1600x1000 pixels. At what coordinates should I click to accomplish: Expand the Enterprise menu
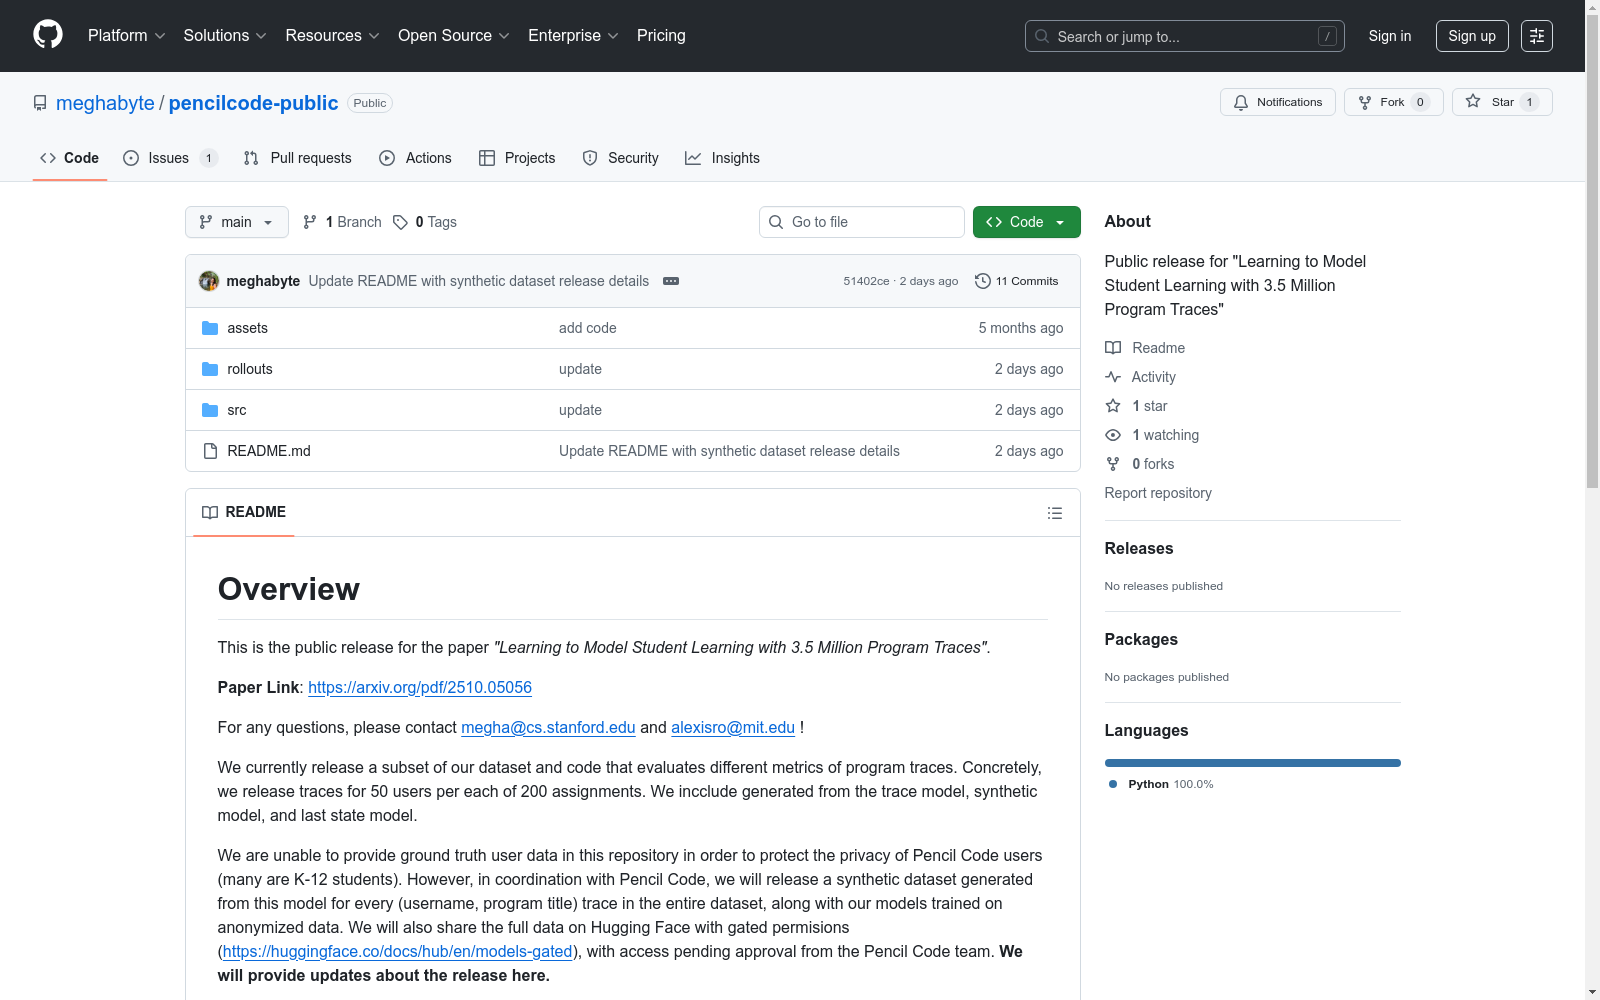click(x=574, y=36)
